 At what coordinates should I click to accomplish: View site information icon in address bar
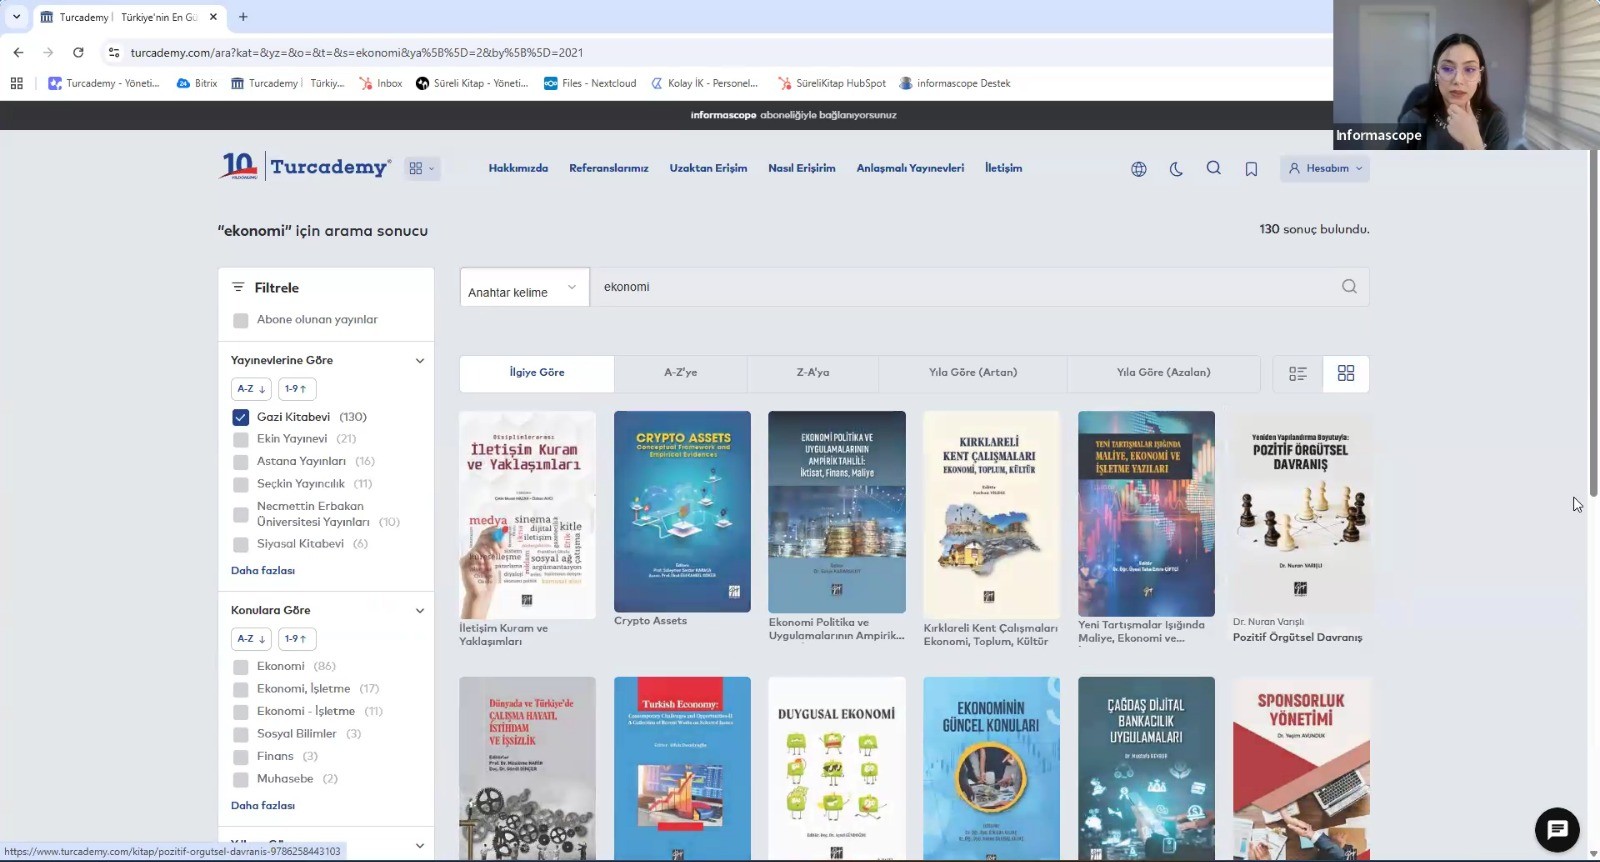click(x=113, y=52)
